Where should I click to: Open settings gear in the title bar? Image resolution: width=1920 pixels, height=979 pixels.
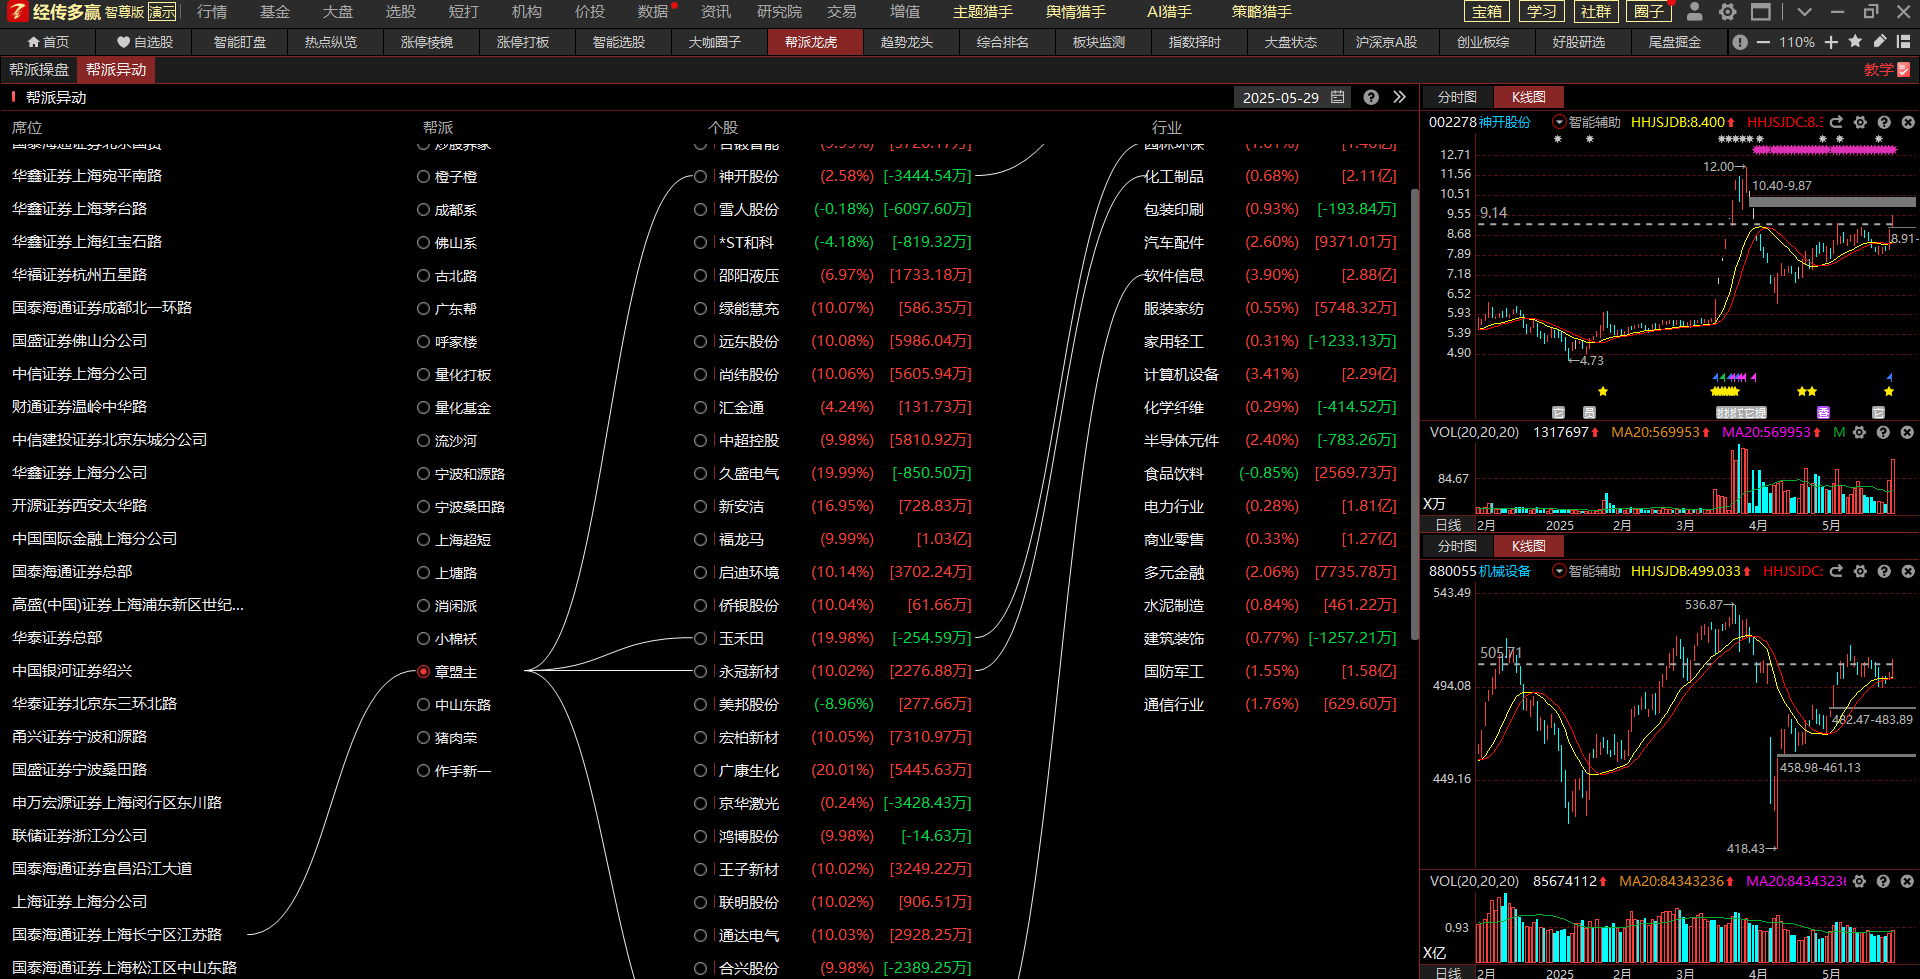pyautogui.click(x=1727, y=12)
